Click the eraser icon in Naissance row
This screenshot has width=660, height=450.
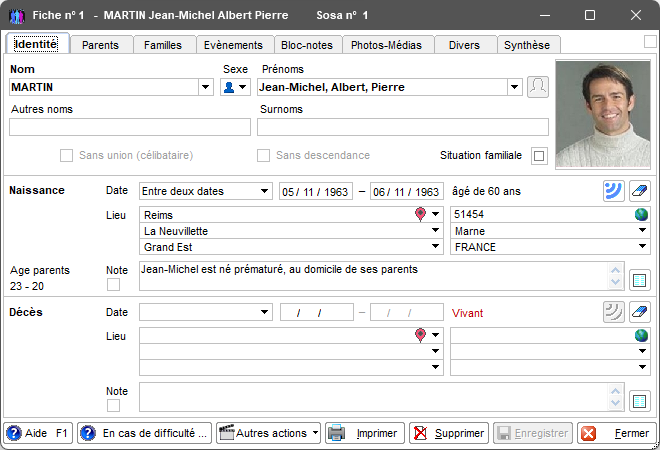pos(640,191)
